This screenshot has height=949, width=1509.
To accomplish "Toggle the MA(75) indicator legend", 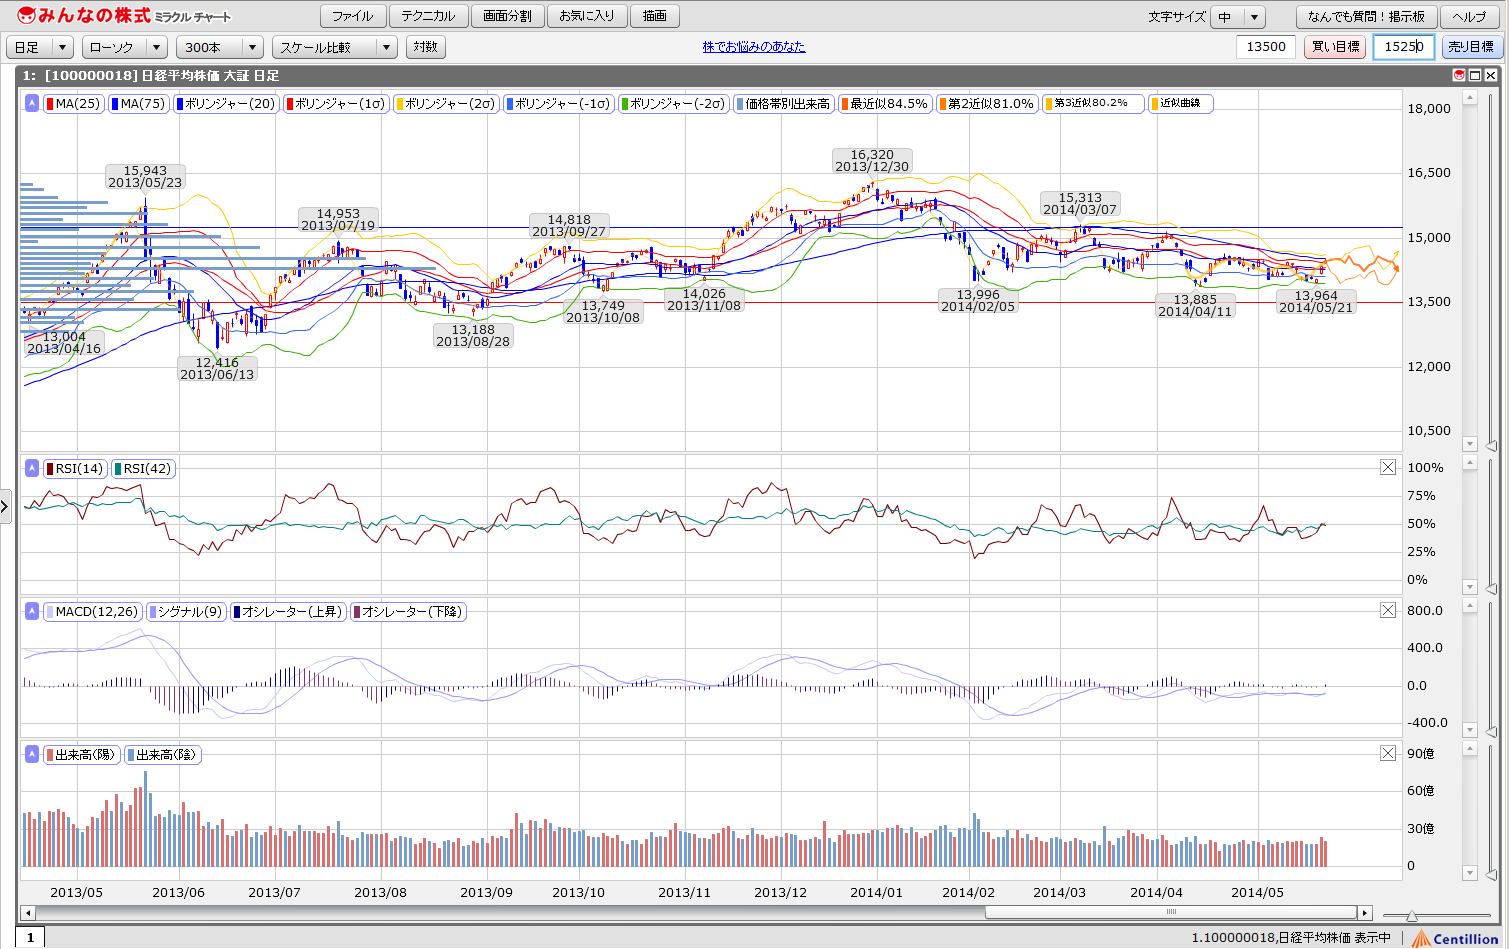I will point(138,103).
